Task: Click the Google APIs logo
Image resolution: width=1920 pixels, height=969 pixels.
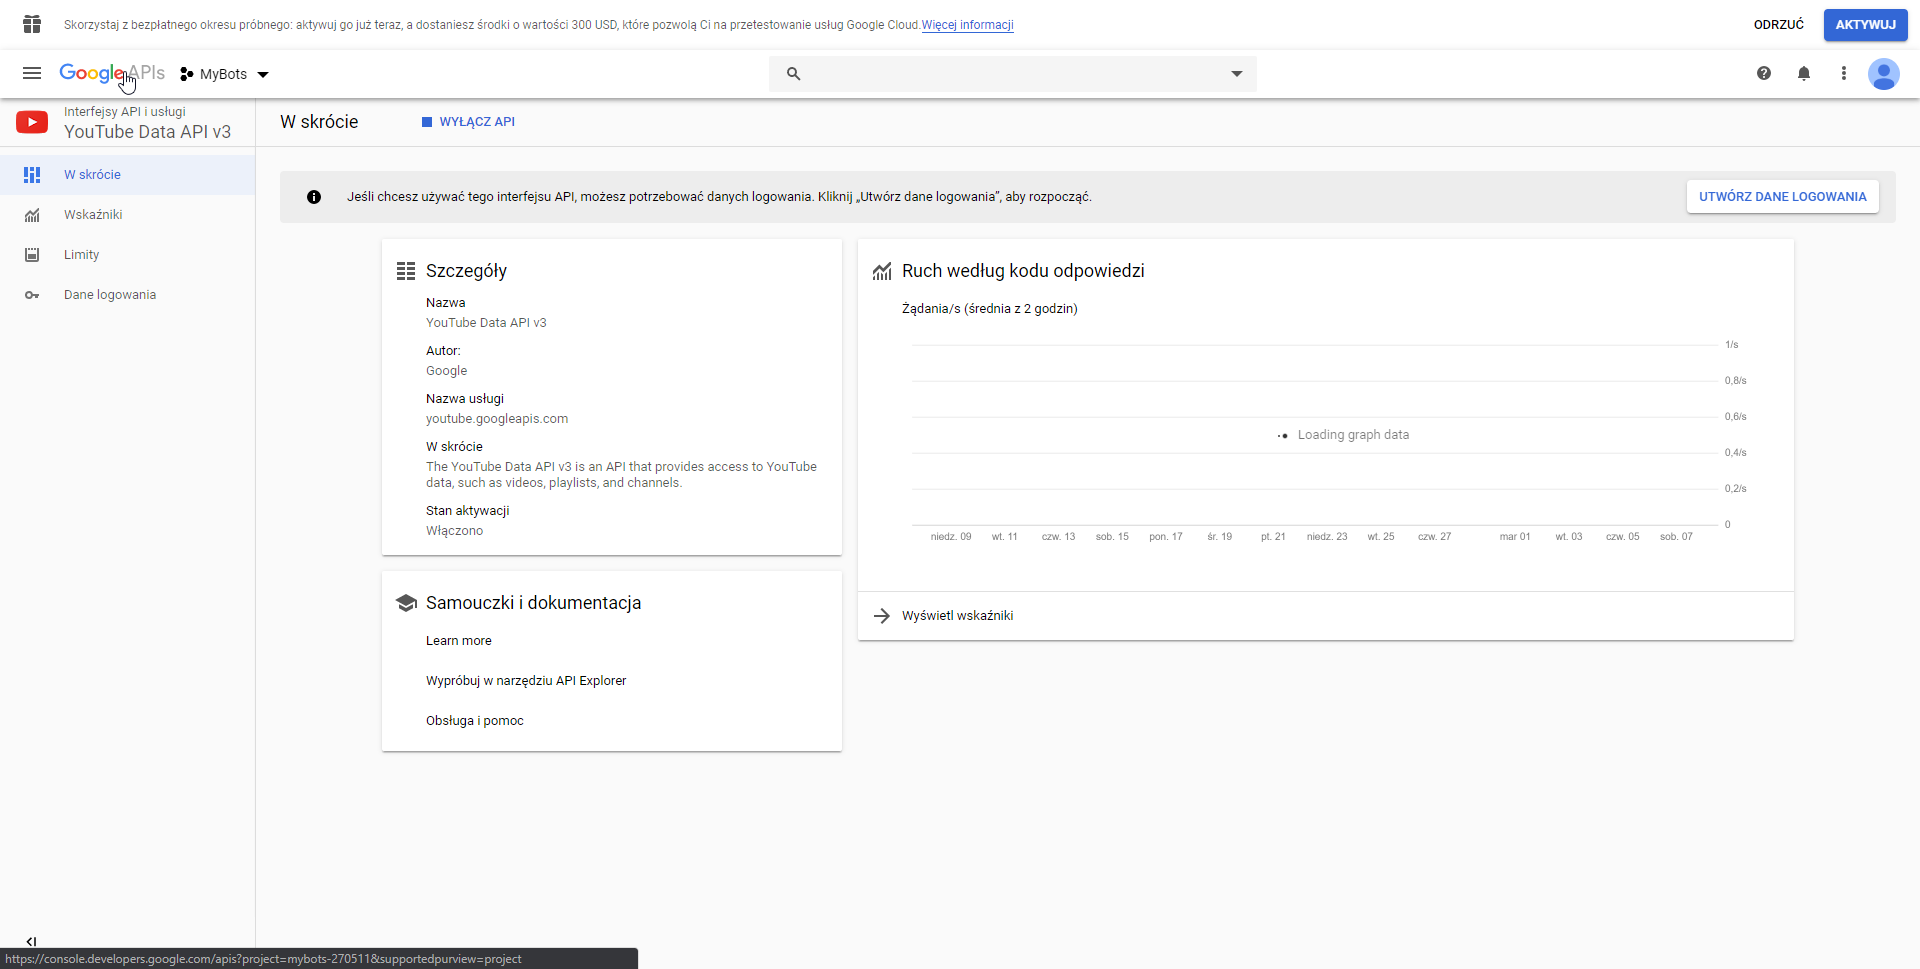Action: point(111,73)
